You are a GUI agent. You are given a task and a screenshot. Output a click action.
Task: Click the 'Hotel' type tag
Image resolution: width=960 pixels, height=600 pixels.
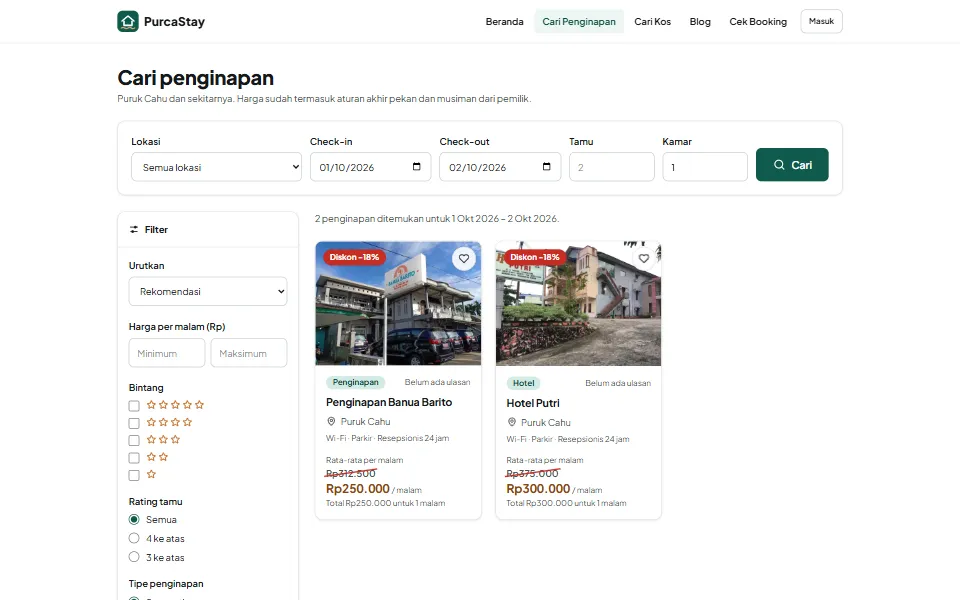(x=523, y=383)
